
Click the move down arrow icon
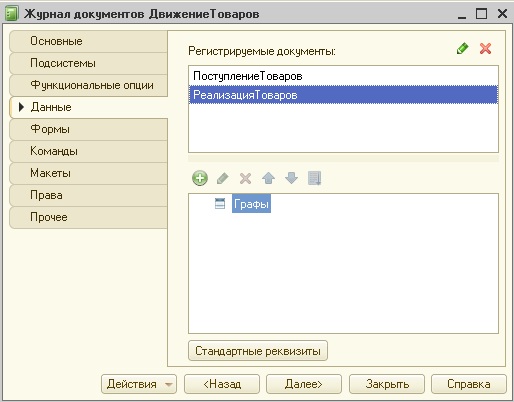291,178
